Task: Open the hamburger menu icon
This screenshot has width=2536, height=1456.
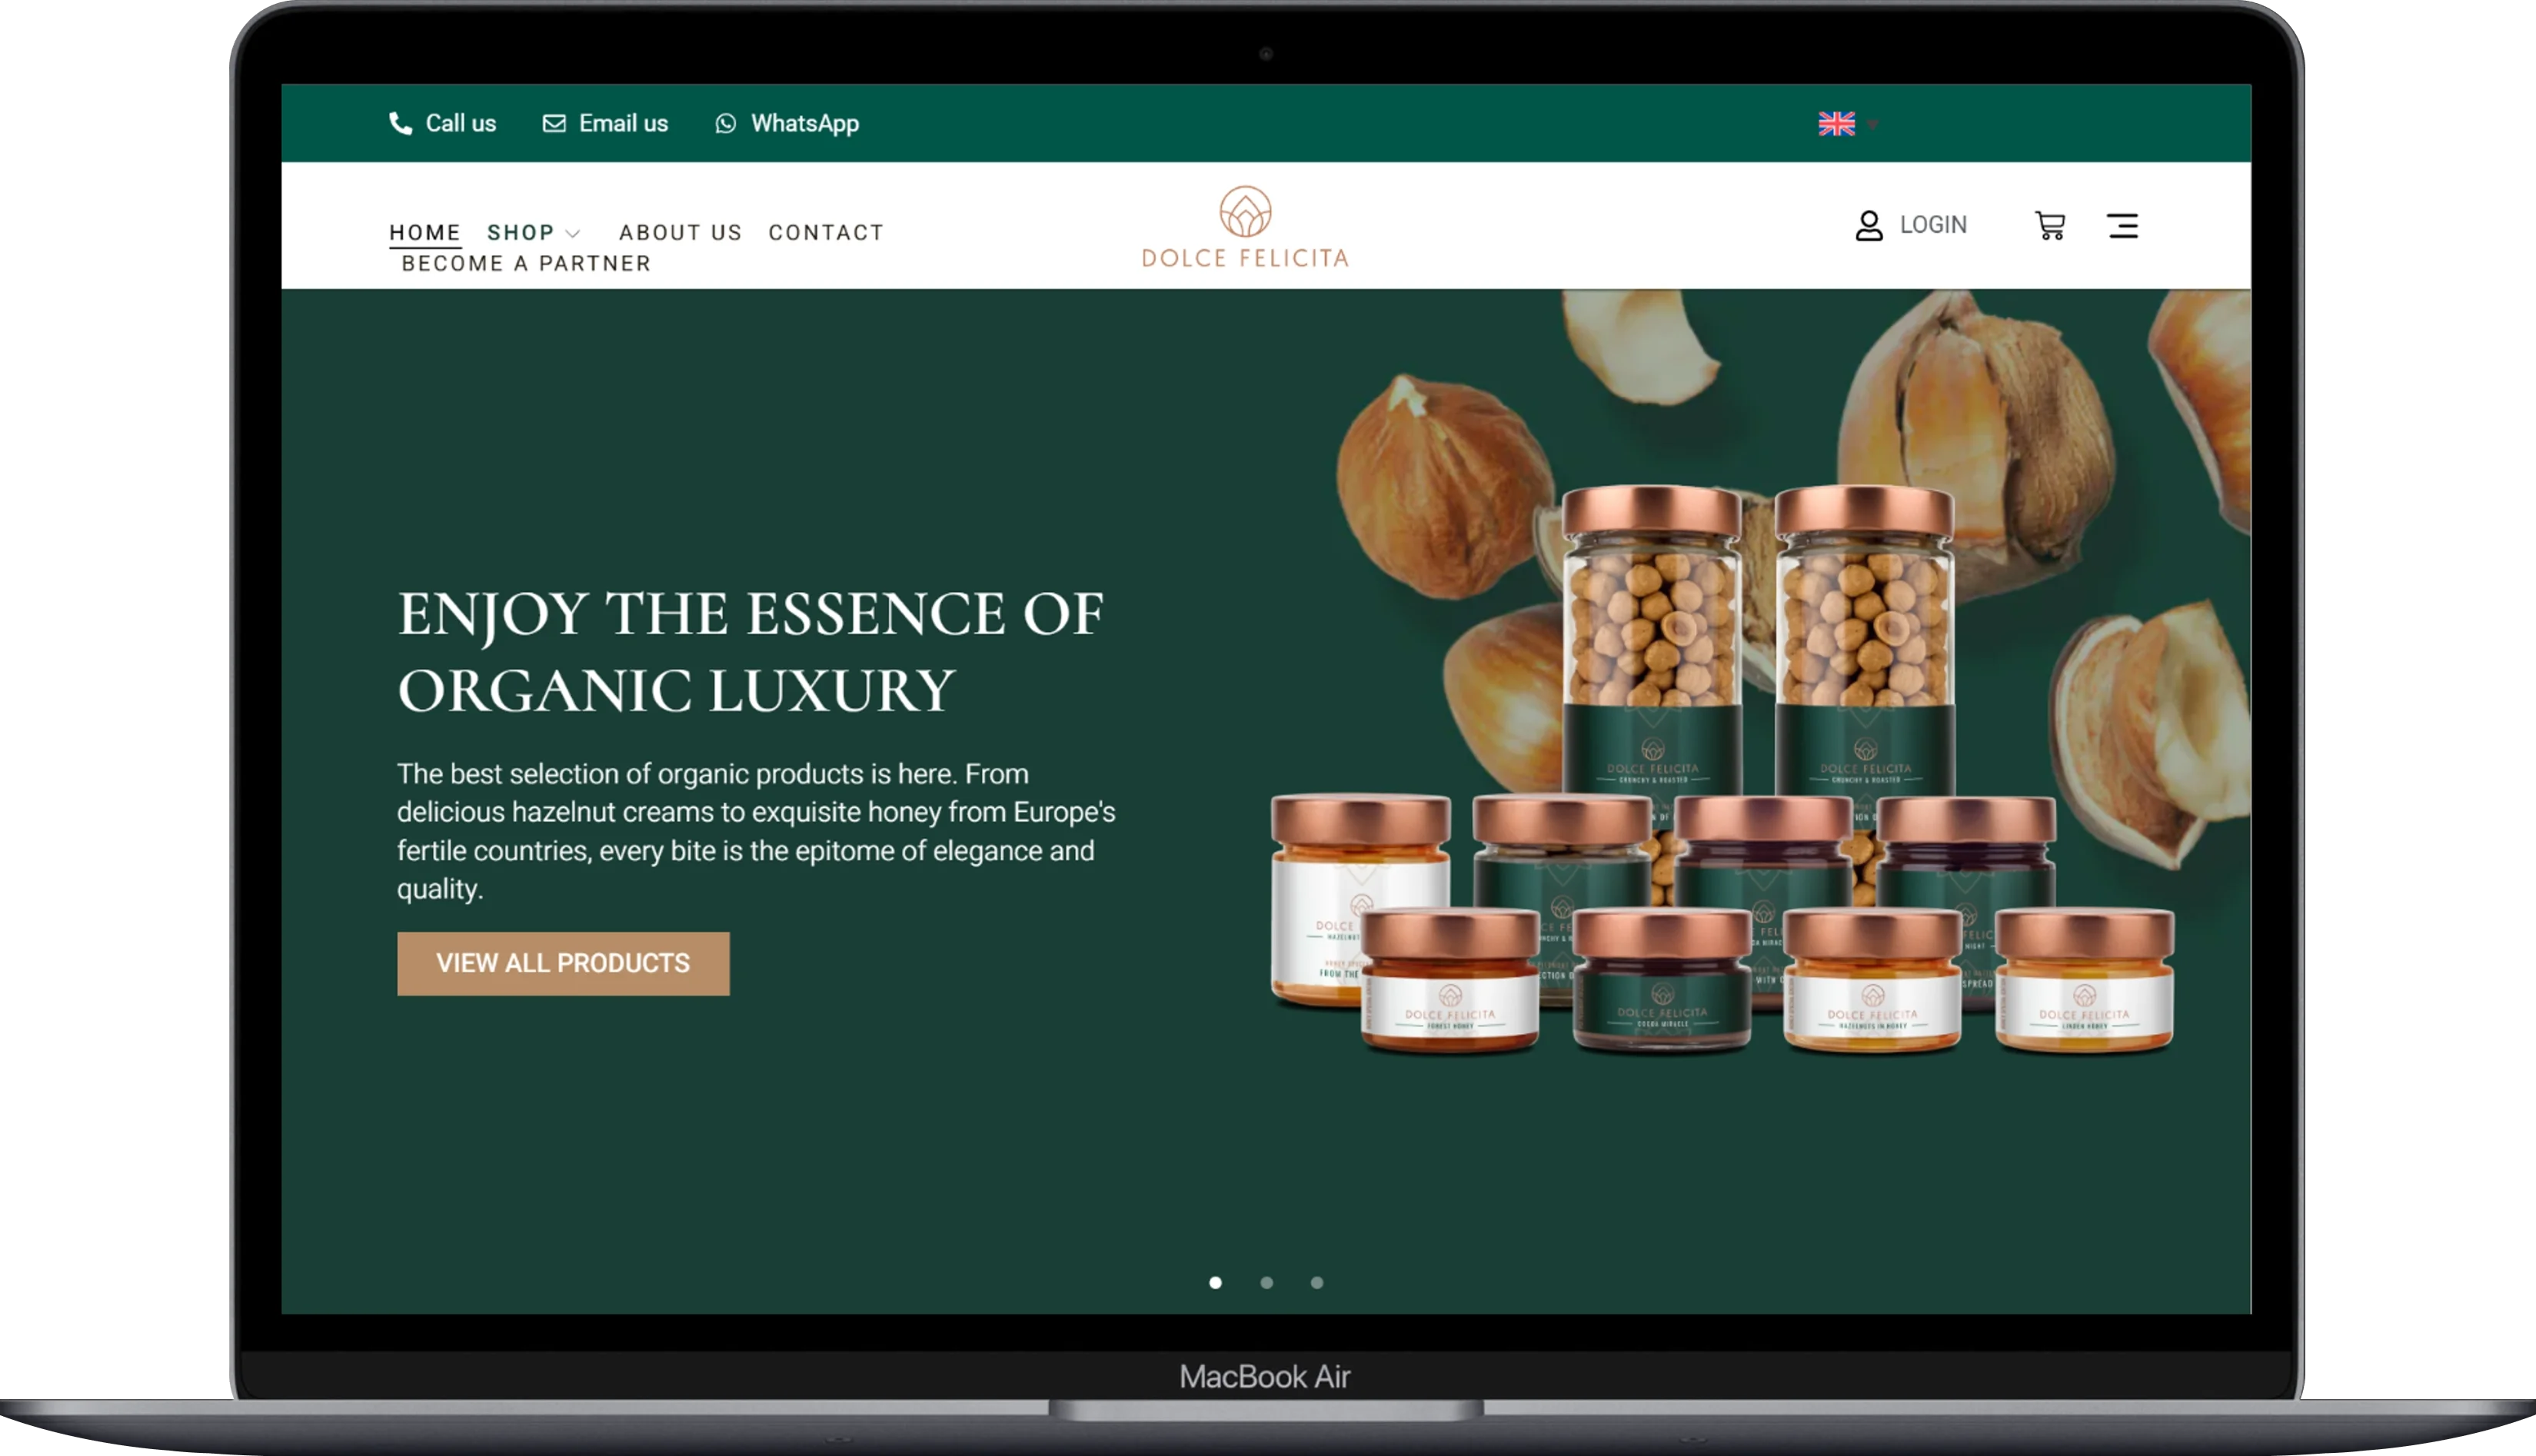Action: click(x=2122, y=226)
